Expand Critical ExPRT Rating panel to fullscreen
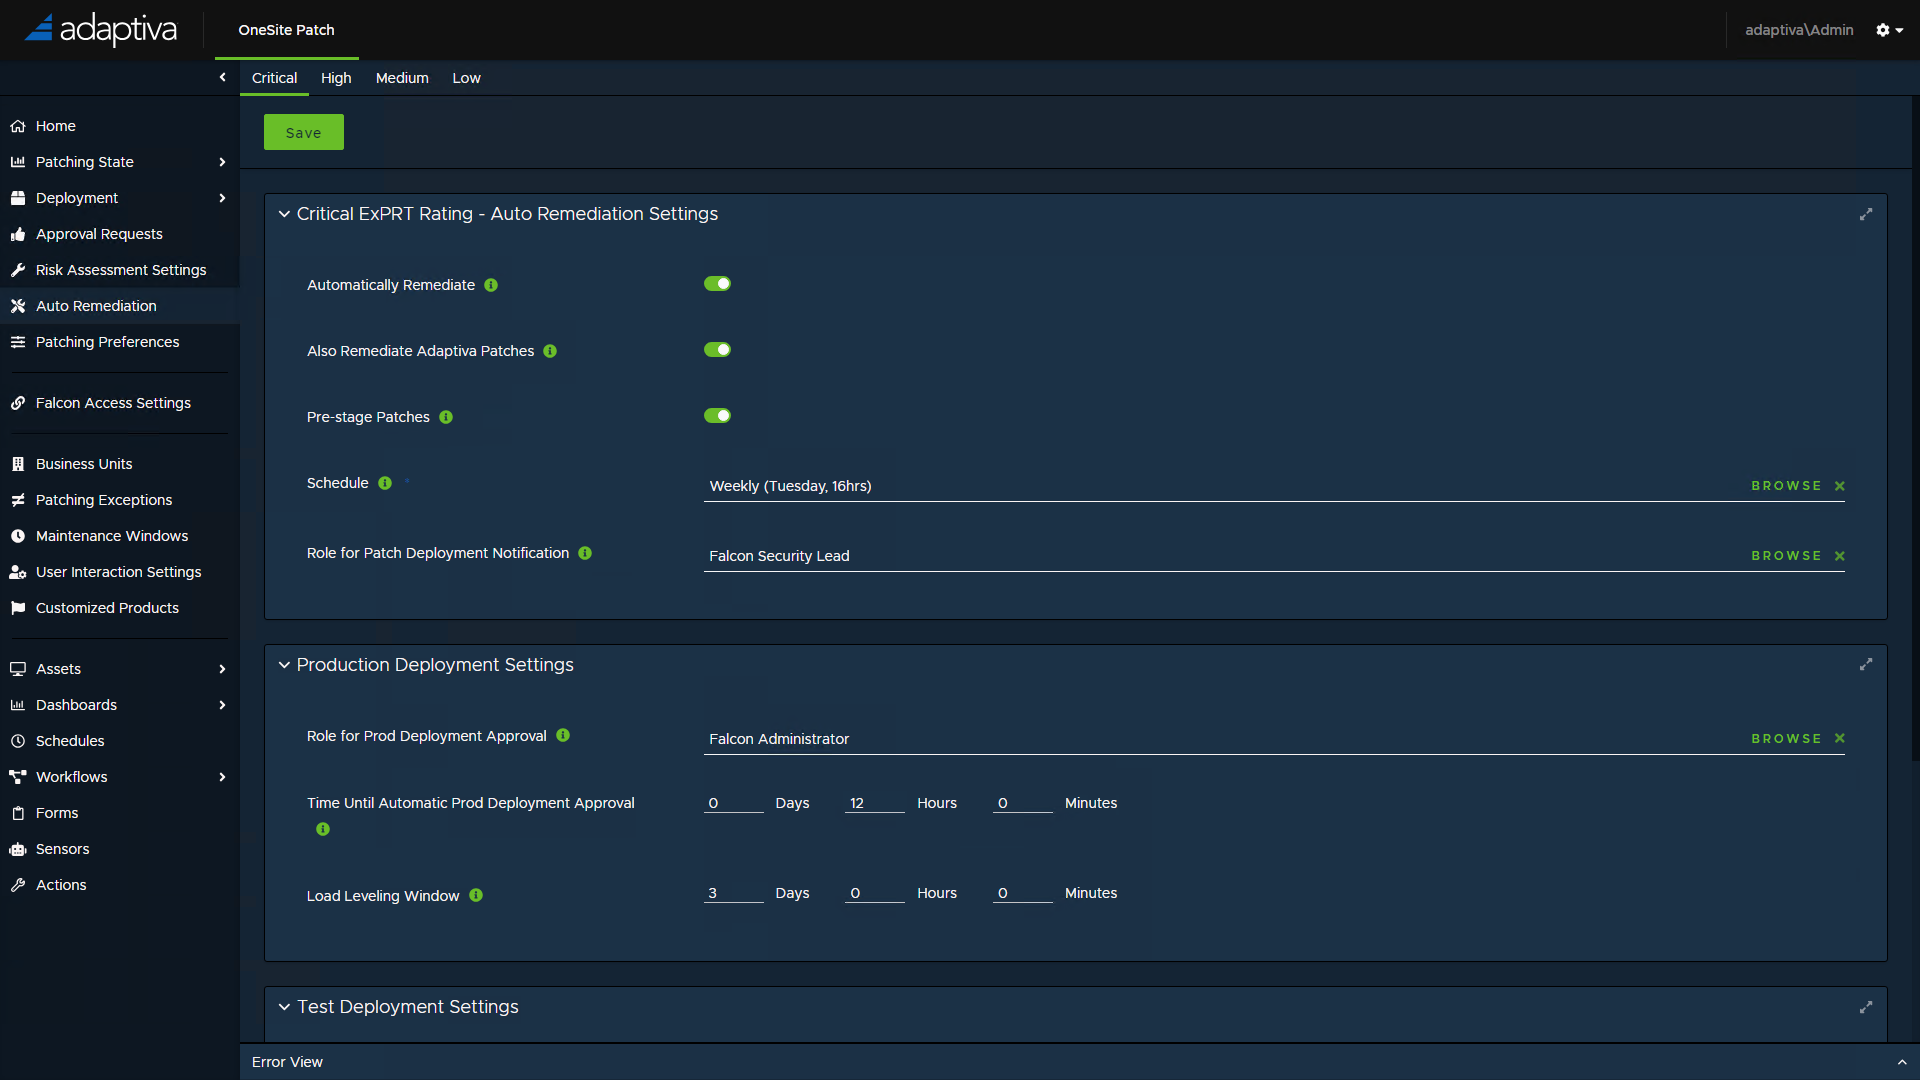This screenshot has width=1920, height=1080. pos(1866,214)
